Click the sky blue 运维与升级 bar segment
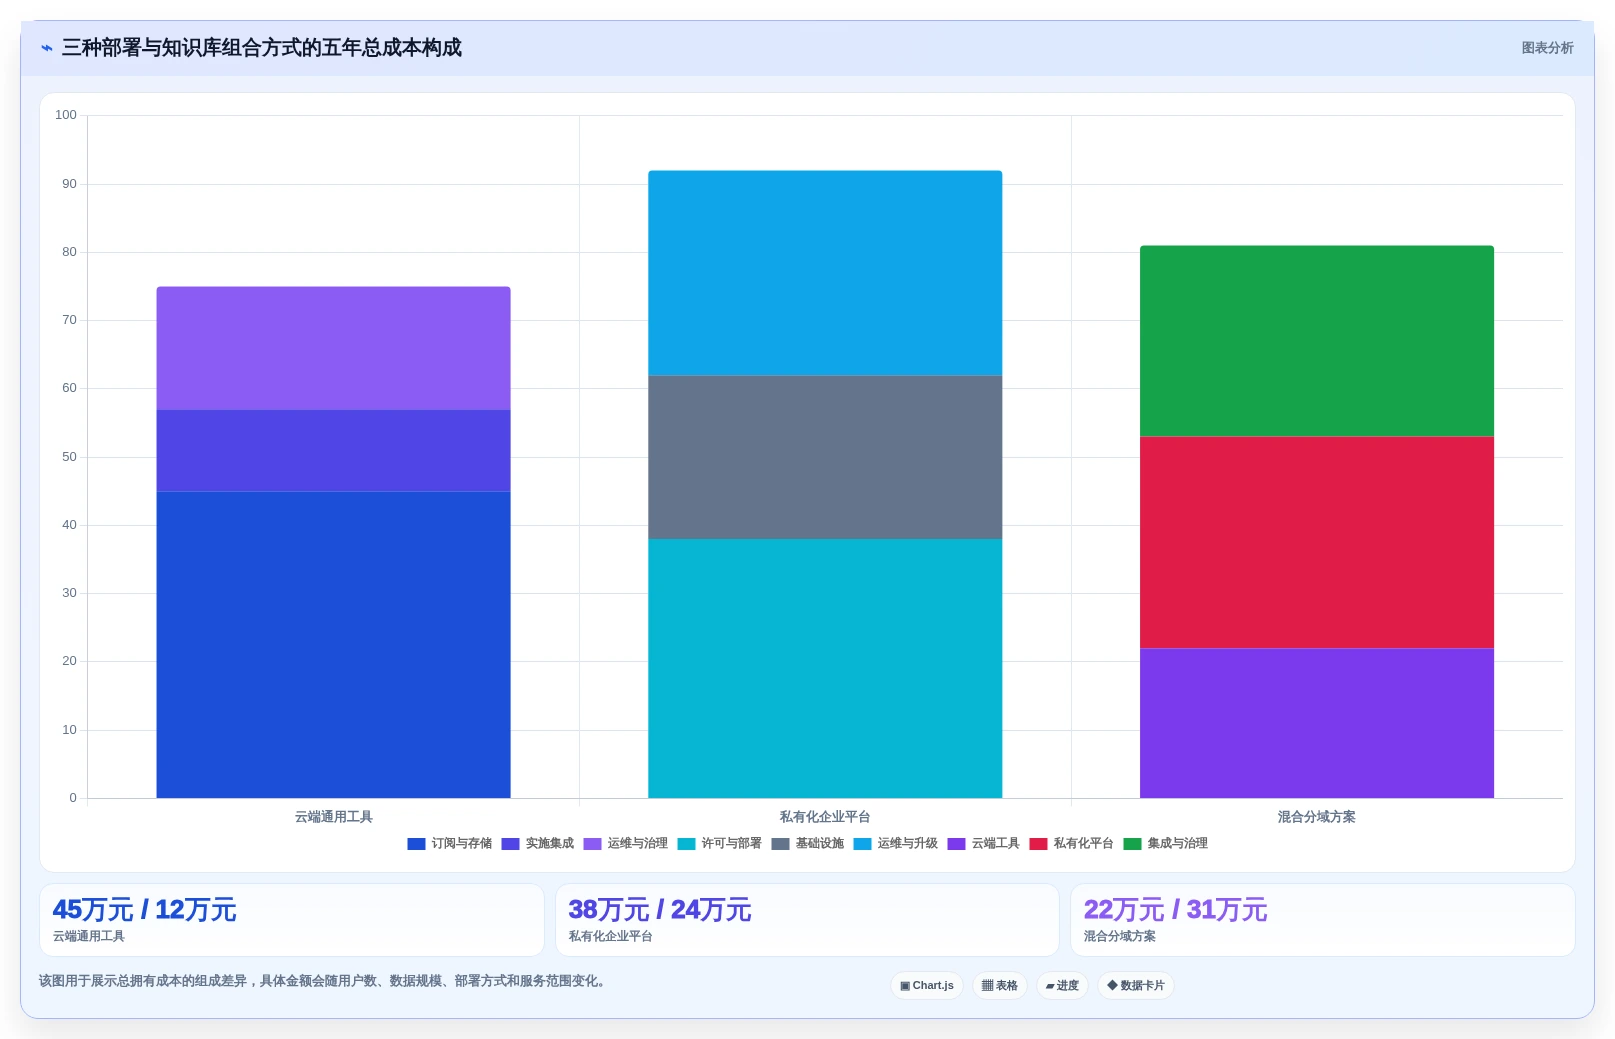This screenshot has width=1615, height=1039. point(825,273)
